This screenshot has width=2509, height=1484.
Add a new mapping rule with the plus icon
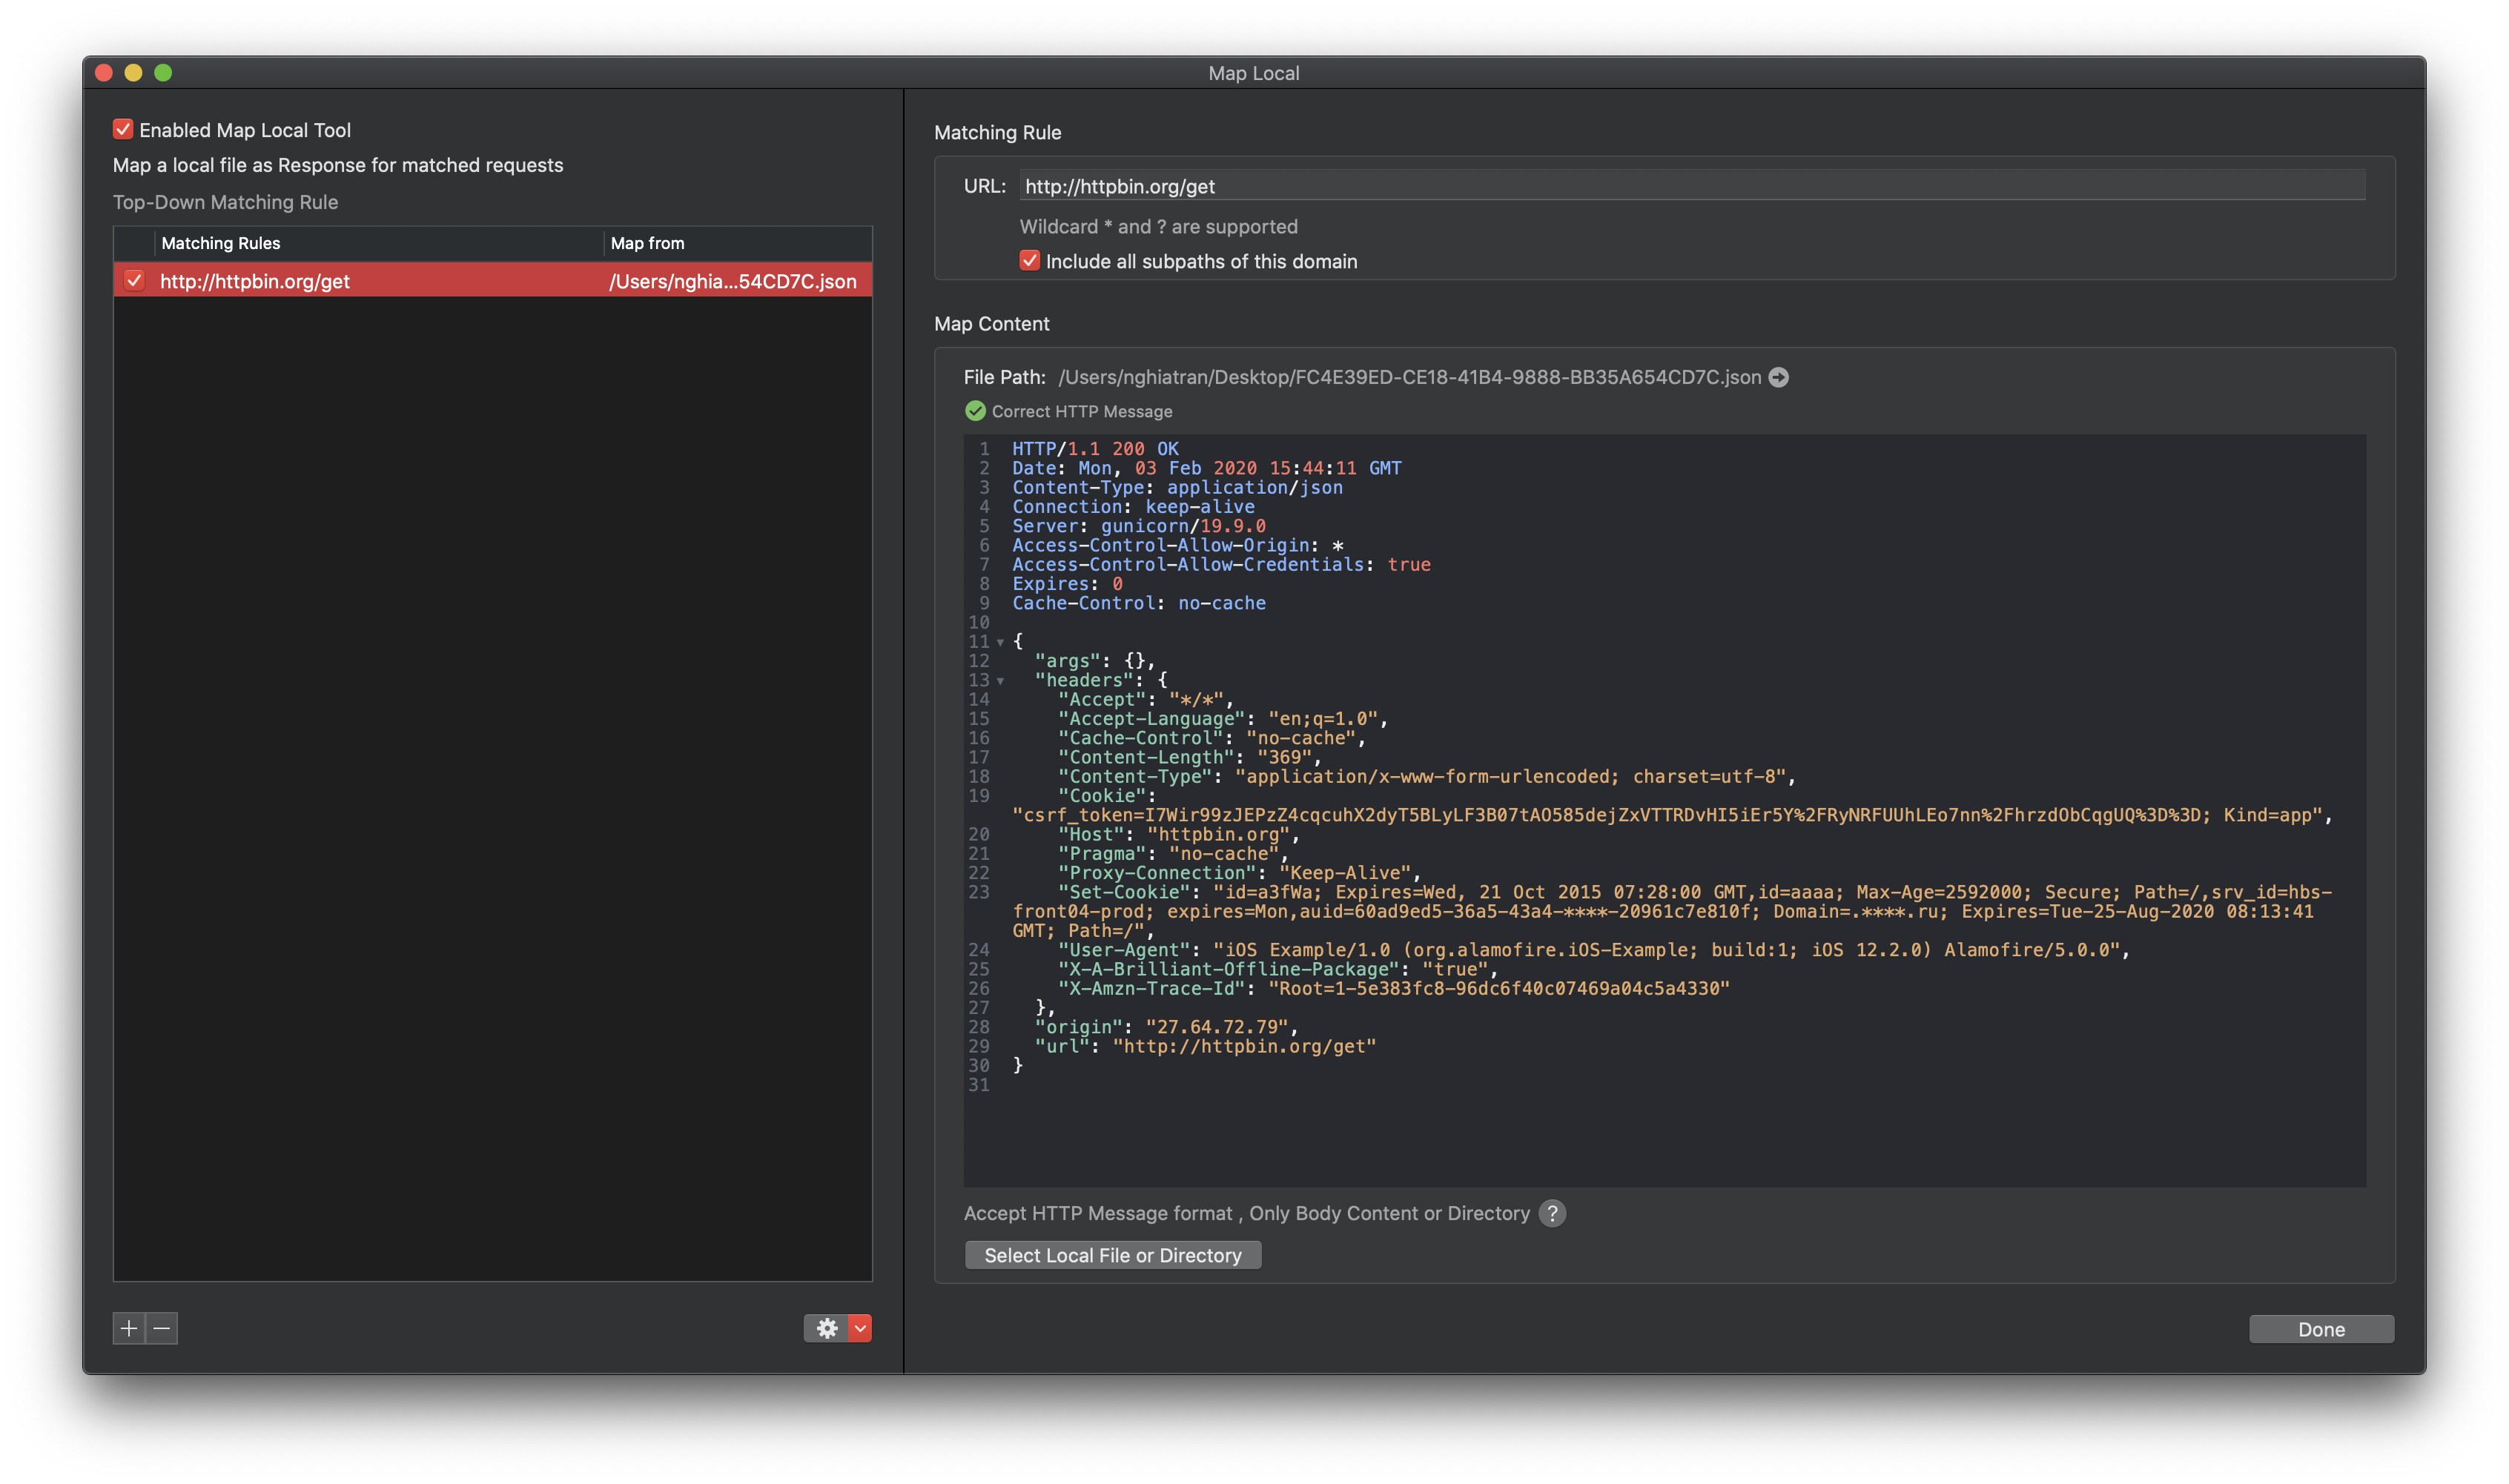click(x=129, y=1328)
